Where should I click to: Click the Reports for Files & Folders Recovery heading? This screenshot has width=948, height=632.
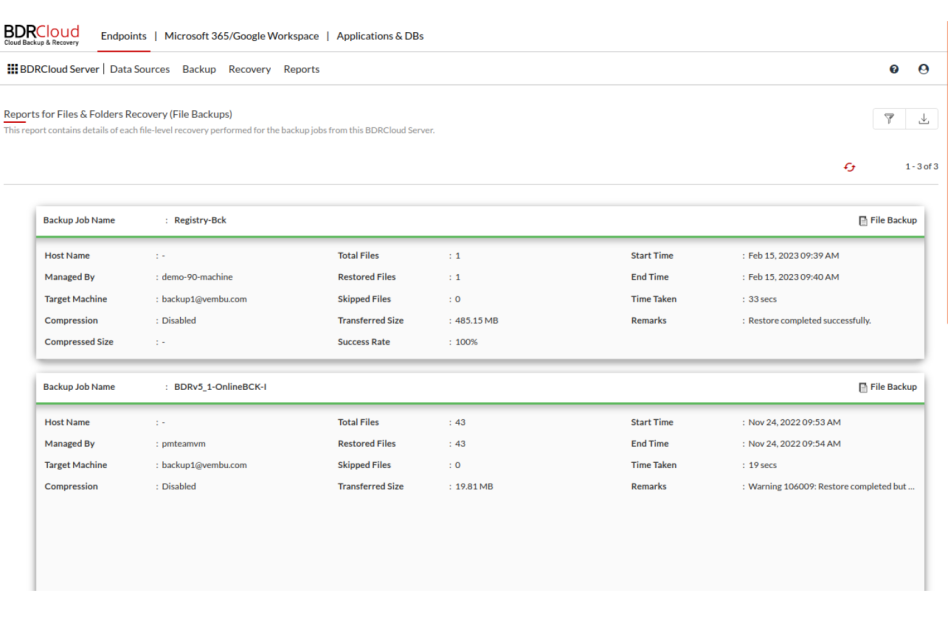[118, 114]
